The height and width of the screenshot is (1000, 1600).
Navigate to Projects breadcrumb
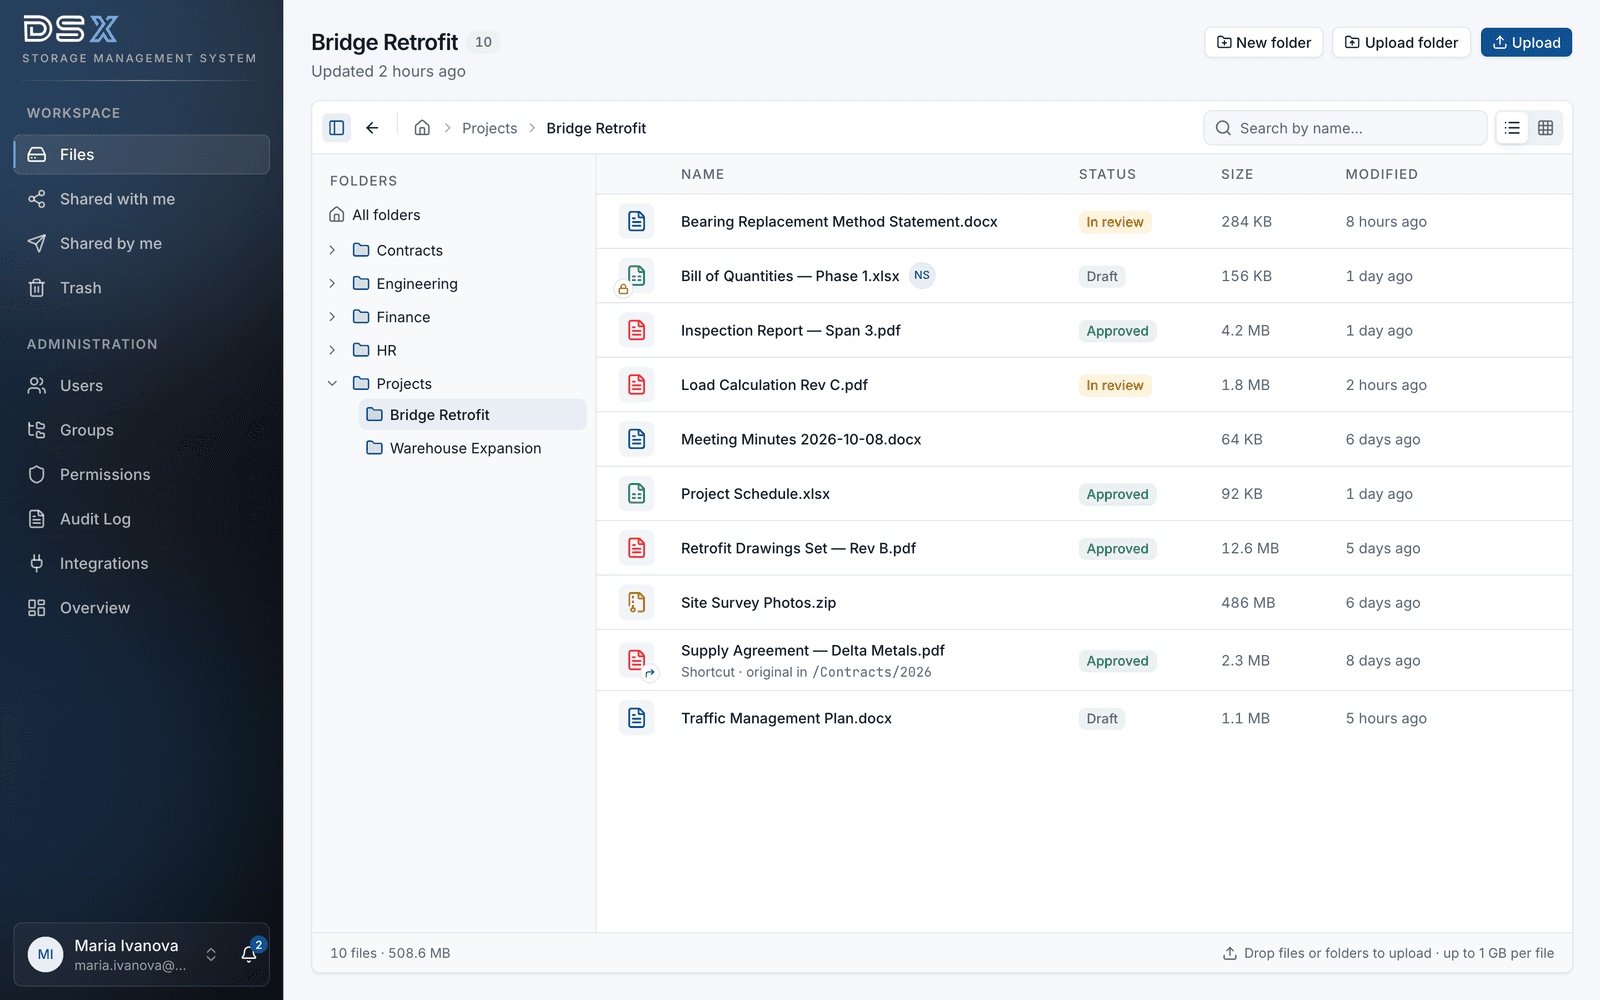pyautogui.click(x=490, y=128)
